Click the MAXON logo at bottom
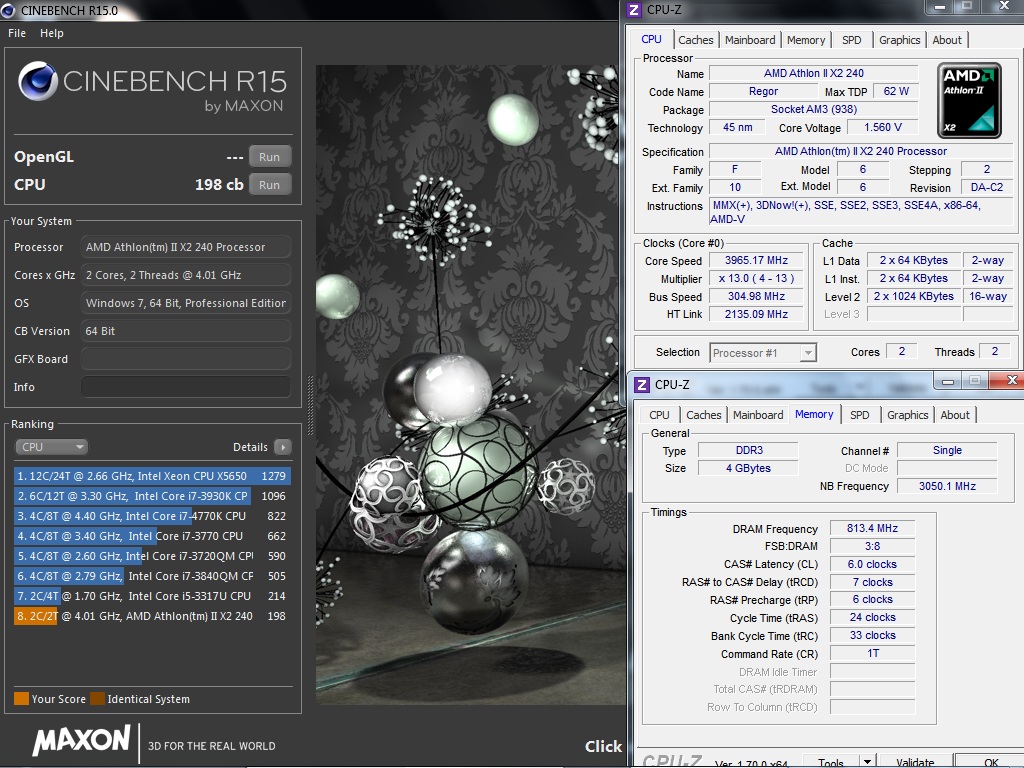This screenshot has width=1024, height=768. [82, 741]
